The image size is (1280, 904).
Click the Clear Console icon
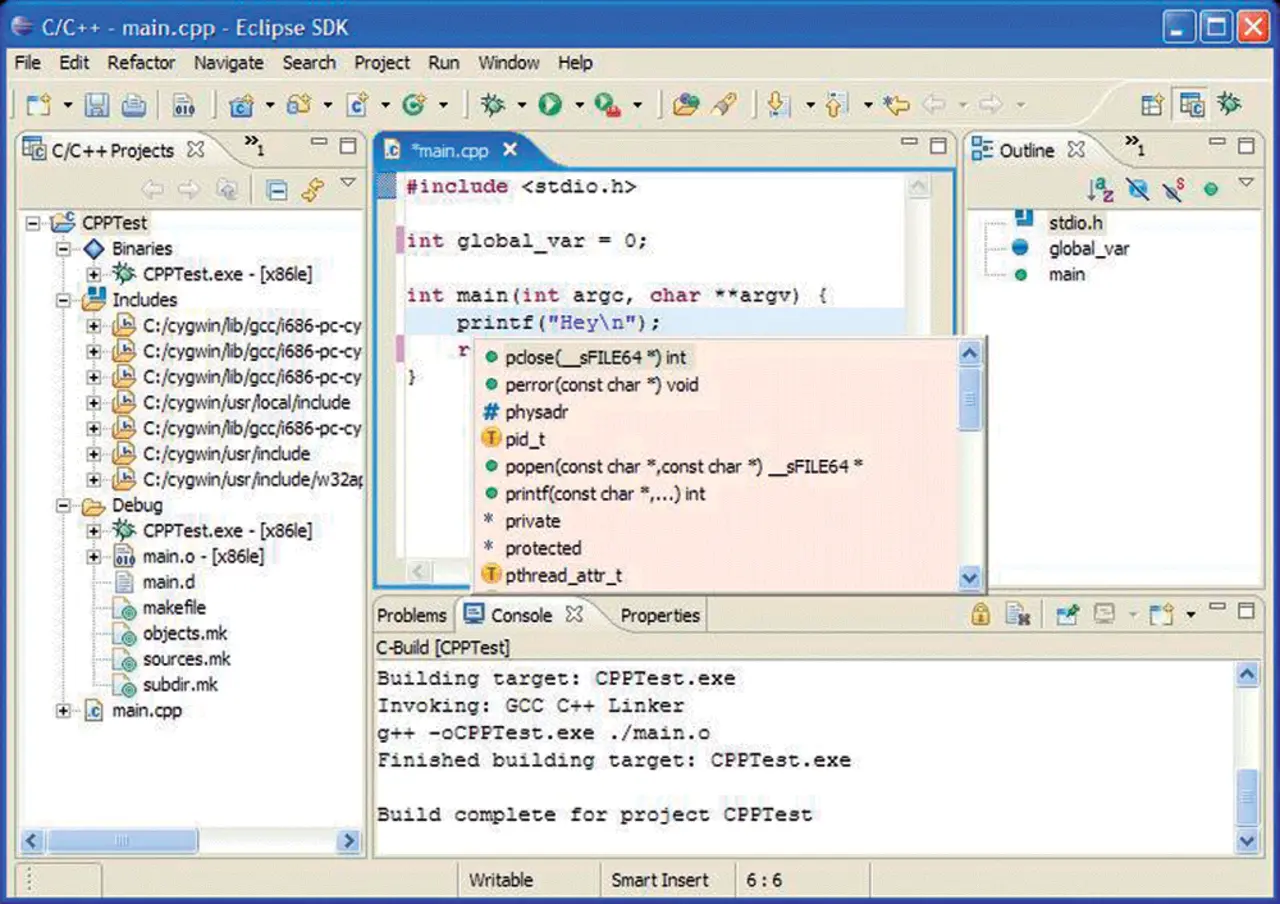tap(1017, 614)
